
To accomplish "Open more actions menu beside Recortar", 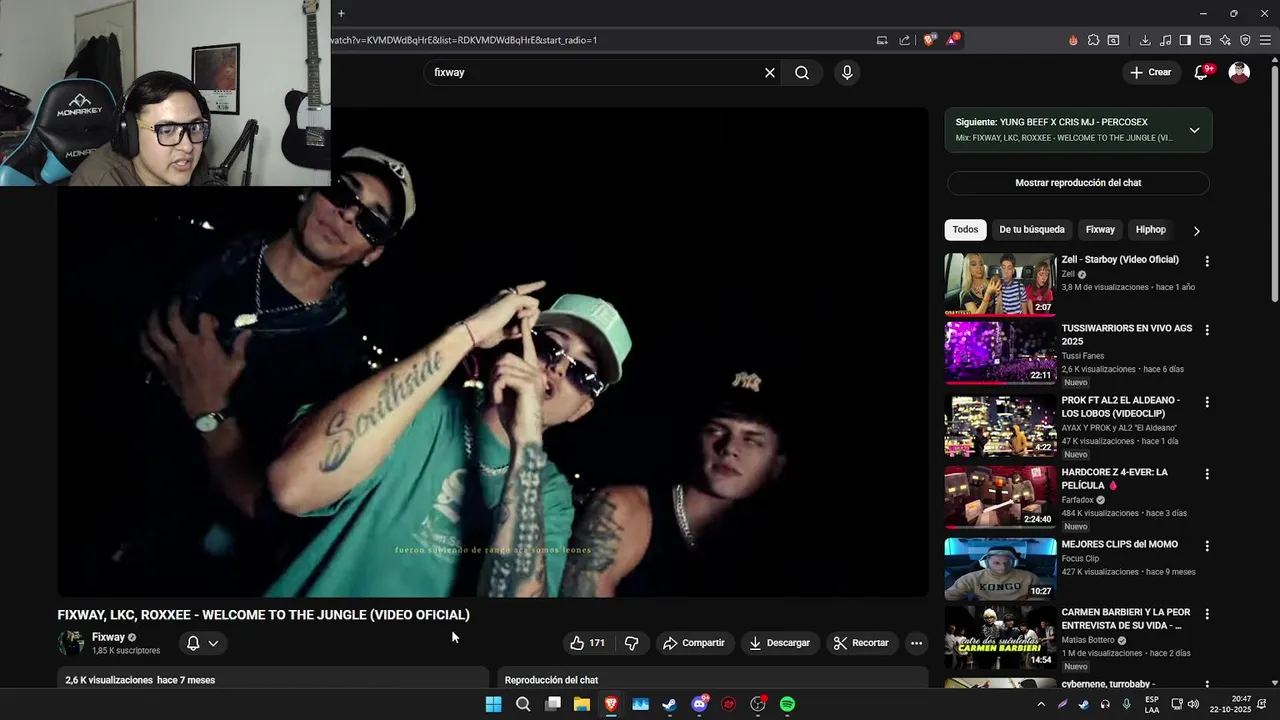I will (916, 643).
